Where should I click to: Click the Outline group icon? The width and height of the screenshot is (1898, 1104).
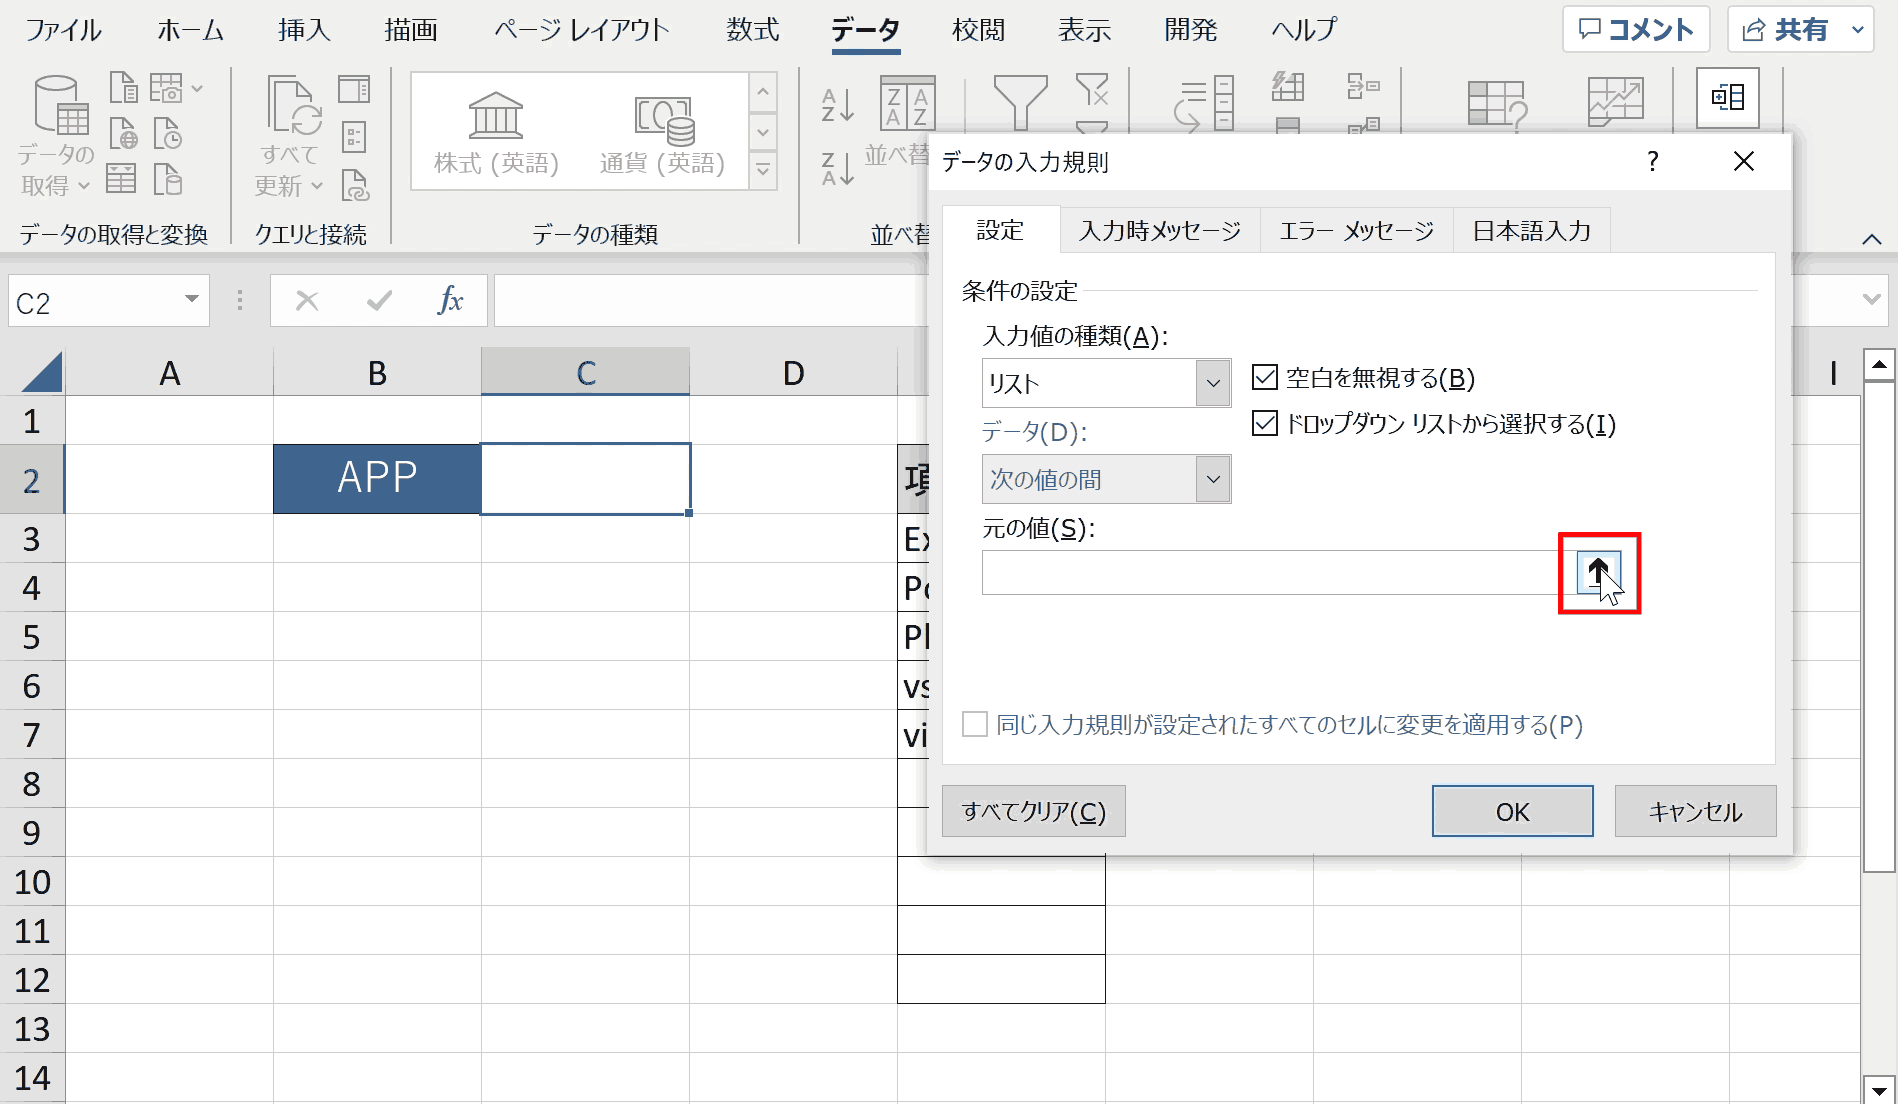coord(1728,97)
